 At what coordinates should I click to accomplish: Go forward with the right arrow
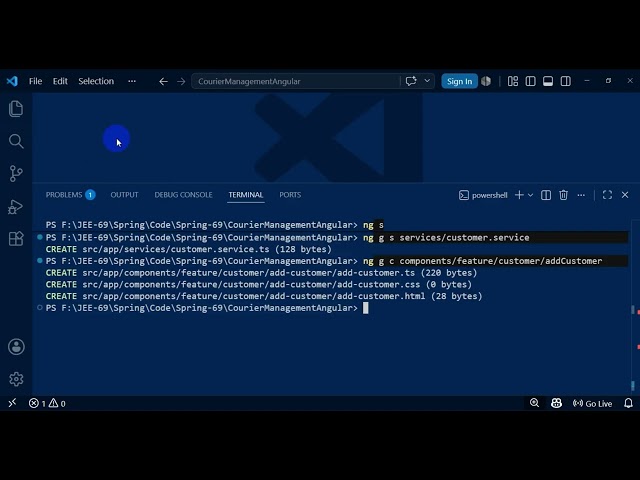181,82
